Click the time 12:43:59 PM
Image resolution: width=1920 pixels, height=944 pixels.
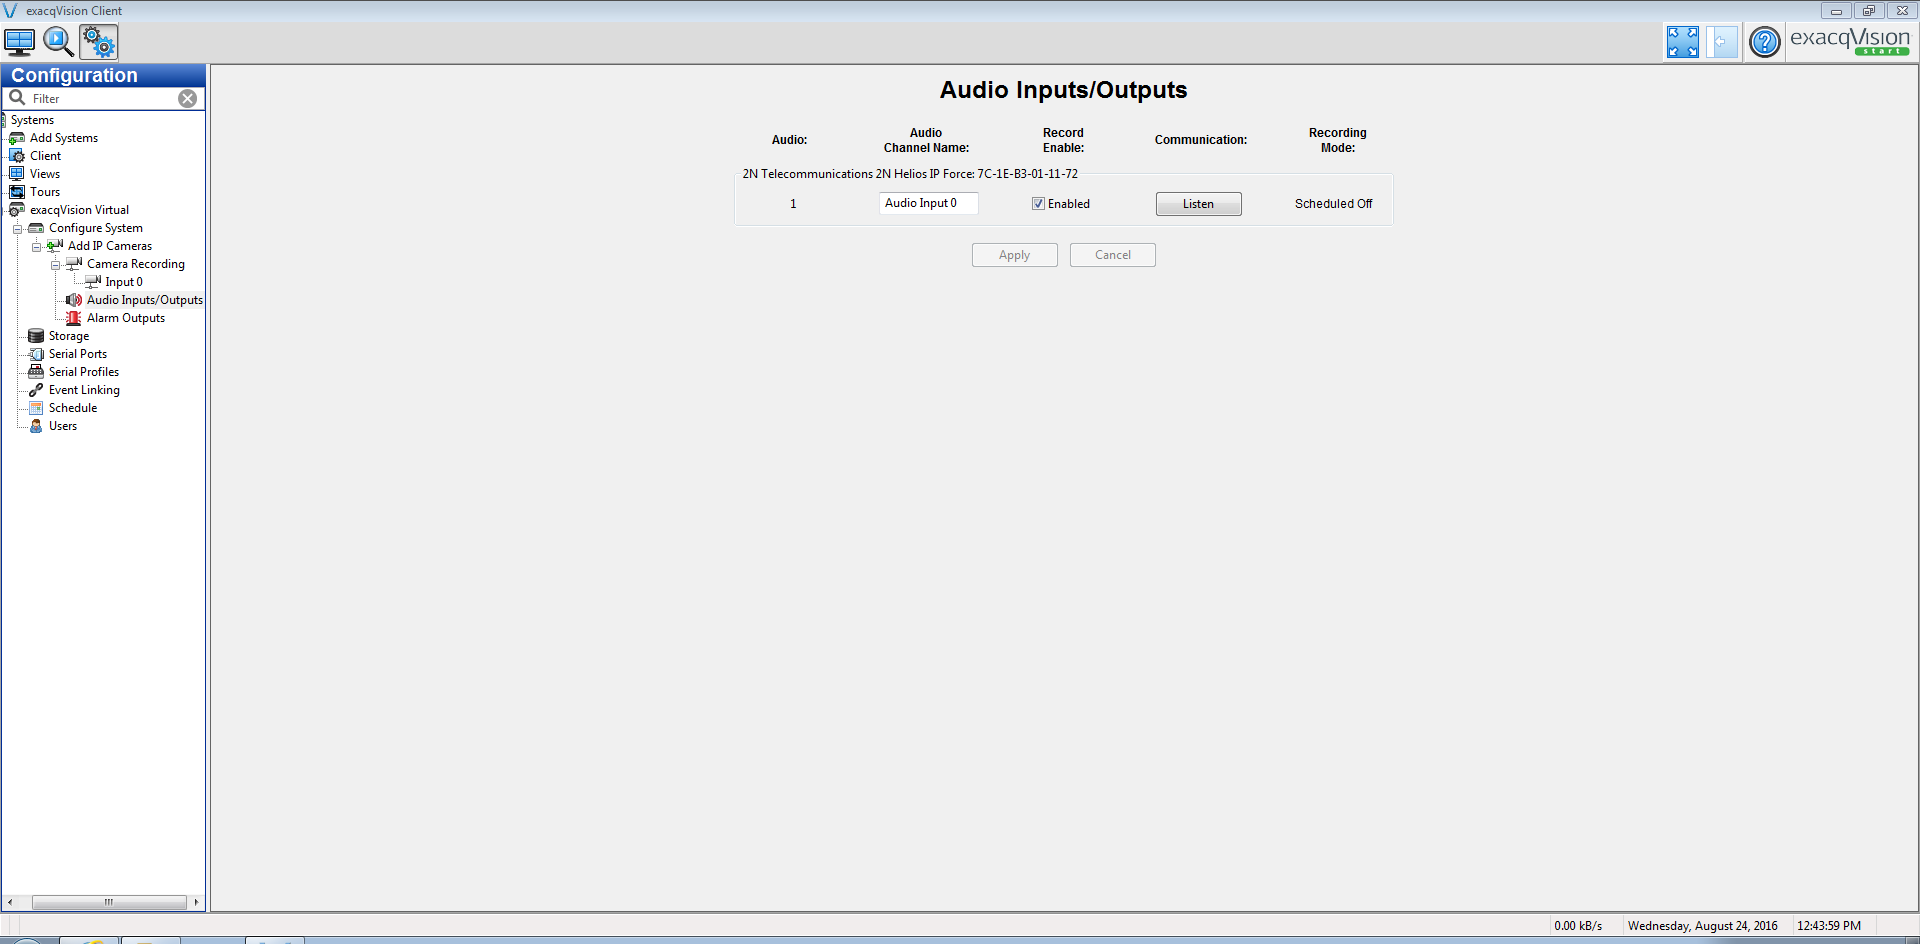(x=1829, y=926)
